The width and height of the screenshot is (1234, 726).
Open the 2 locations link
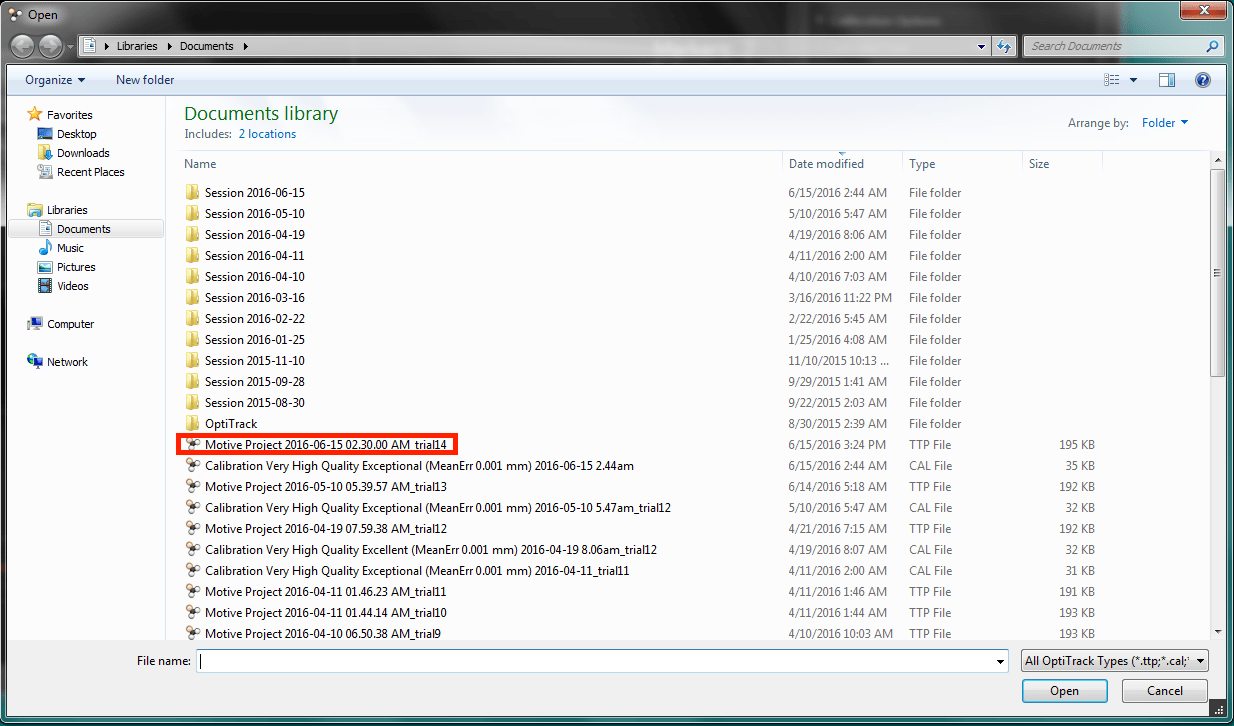tap(267, 134)
